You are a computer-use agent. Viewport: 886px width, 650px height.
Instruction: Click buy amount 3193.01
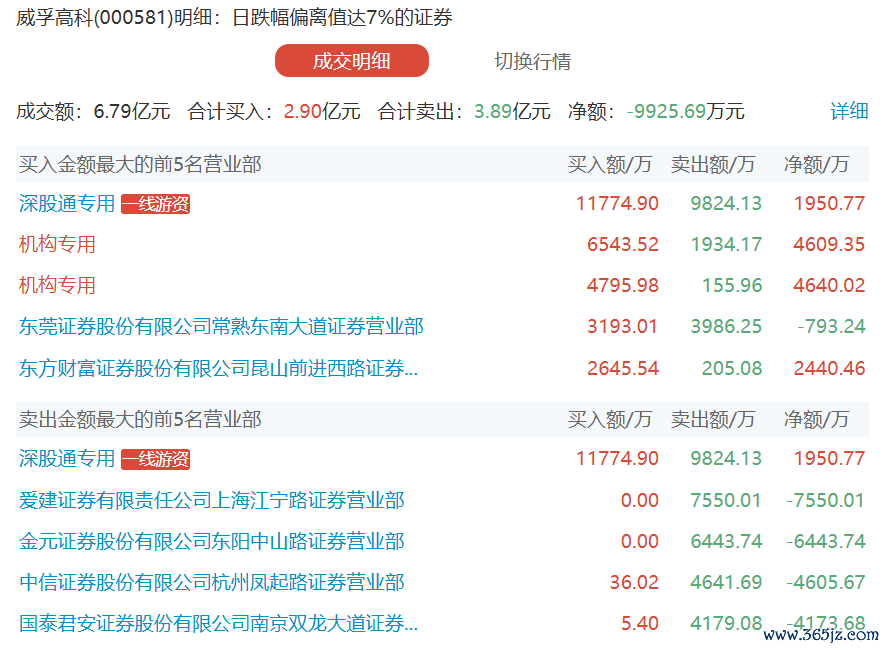[623, 326]
